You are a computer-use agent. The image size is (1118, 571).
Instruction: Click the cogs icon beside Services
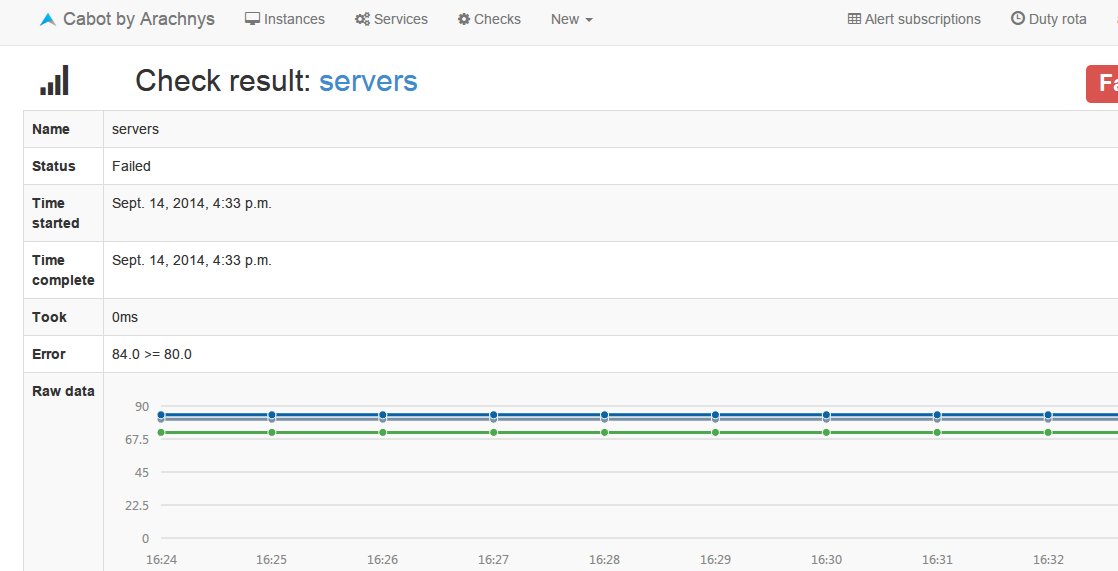coord(362,19)
